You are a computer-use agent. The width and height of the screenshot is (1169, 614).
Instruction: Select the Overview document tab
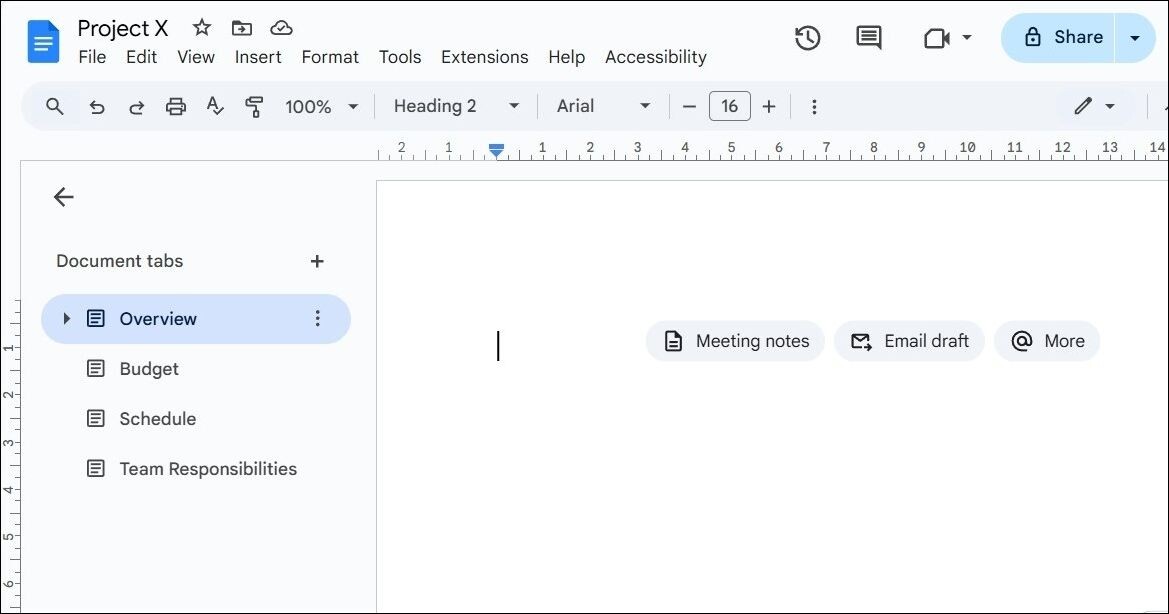tap(195, 319)
